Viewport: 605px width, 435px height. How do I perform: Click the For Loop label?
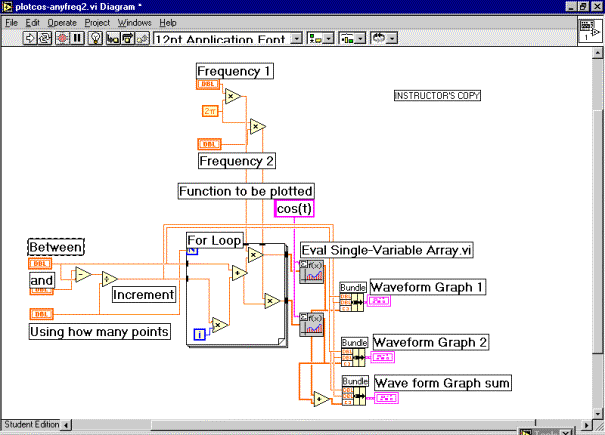point(215,240)
